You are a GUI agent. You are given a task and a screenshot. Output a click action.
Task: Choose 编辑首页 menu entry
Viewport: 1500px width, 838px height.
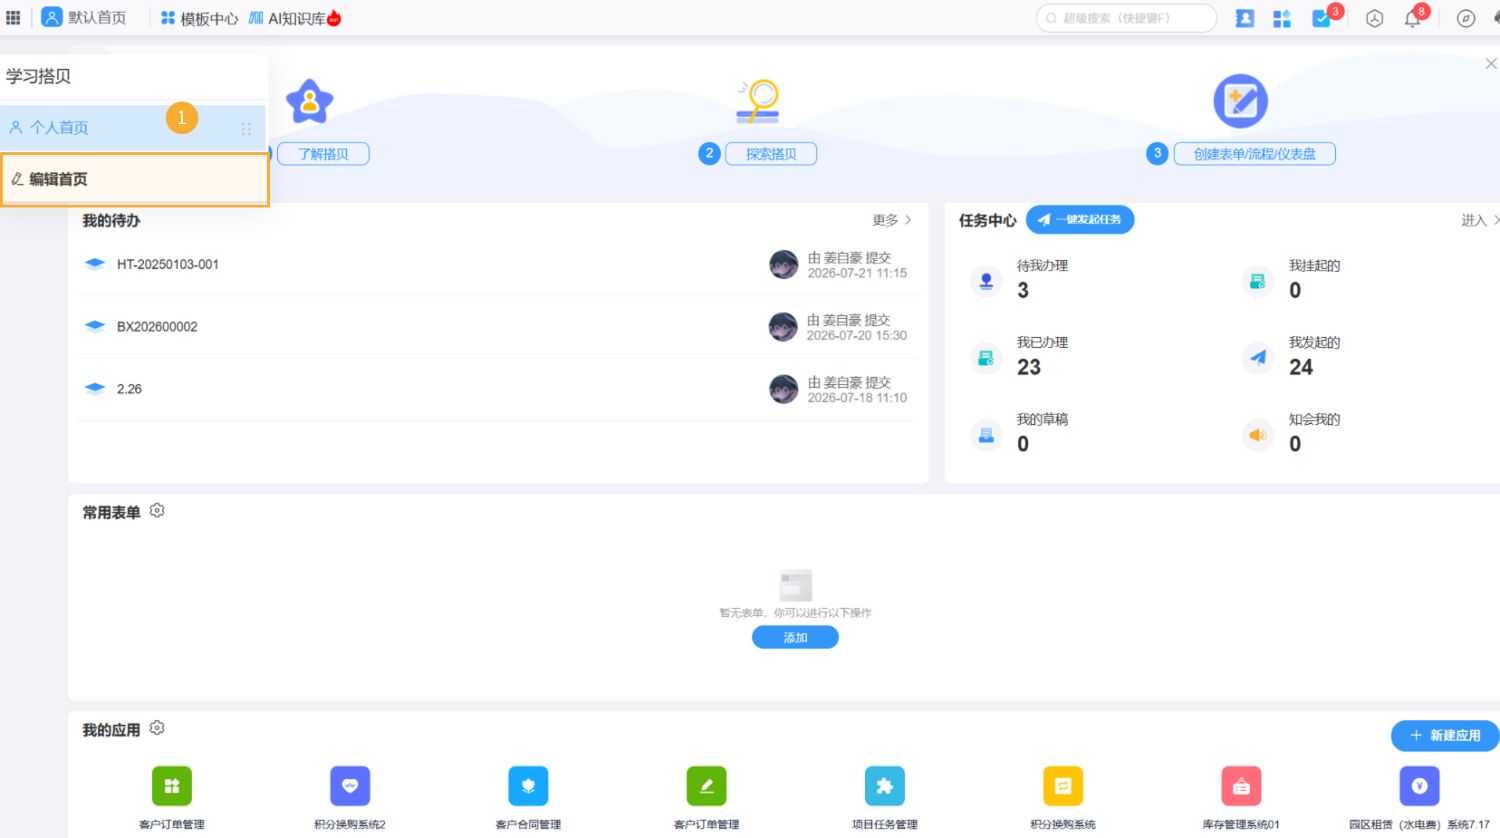coord(135,179)
